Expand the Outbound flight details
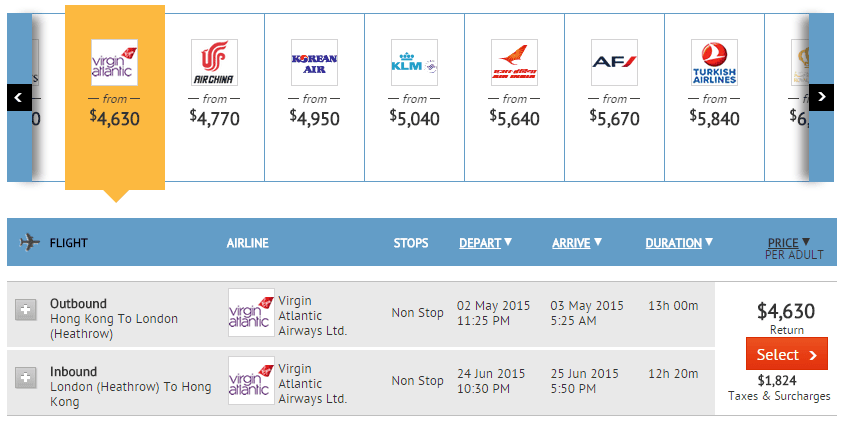The height and width of the screenshot is (421, 845). click(x=26, y=311)
